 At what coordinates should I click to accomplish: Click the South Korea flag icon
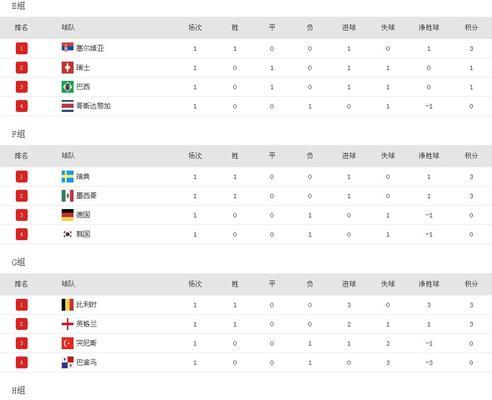[x=67, y=234]
